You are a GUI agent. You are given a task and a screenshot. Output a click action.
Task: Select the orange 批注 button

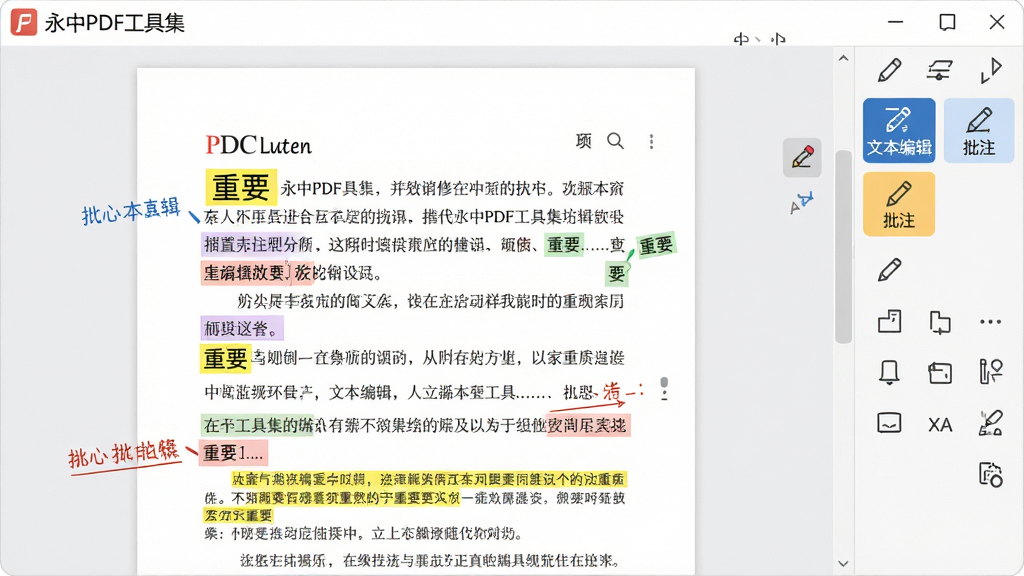click(899, 204)
